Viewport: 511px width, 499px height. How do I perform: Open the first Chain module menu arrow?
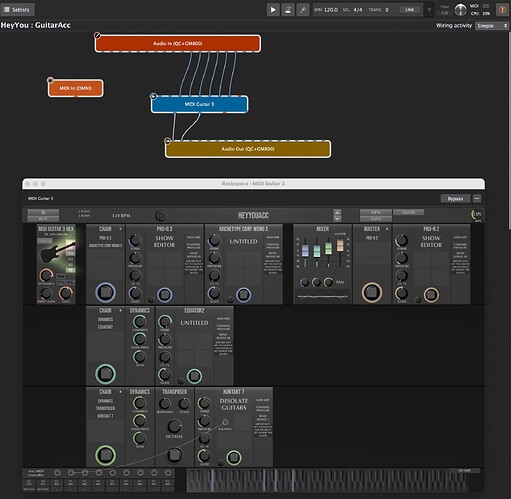point(120,229)
